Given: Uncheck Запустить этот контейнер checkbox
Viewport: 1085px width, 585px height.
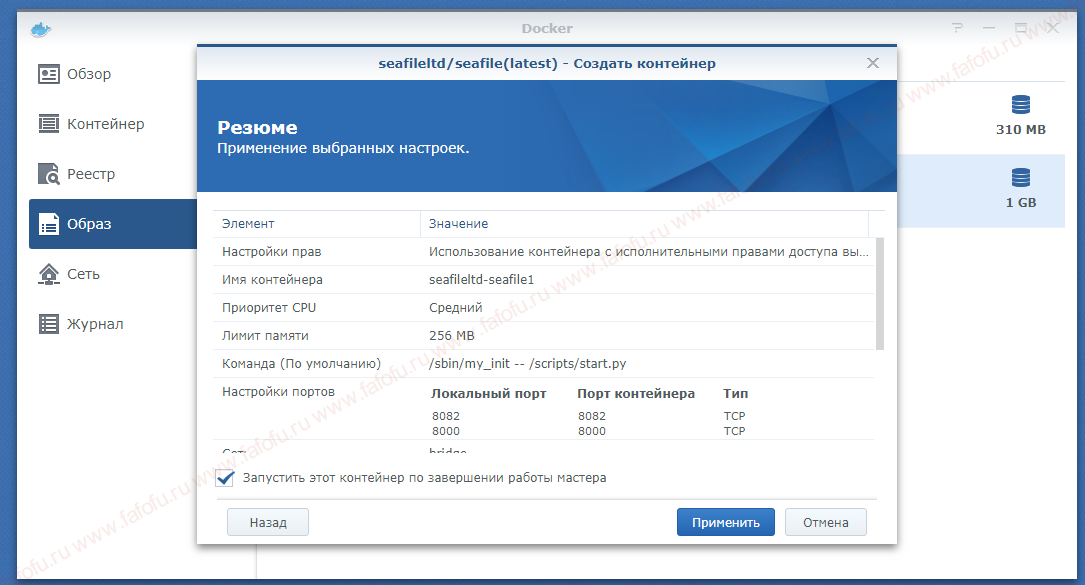Looking at the screenshot, I should point(225,478).
